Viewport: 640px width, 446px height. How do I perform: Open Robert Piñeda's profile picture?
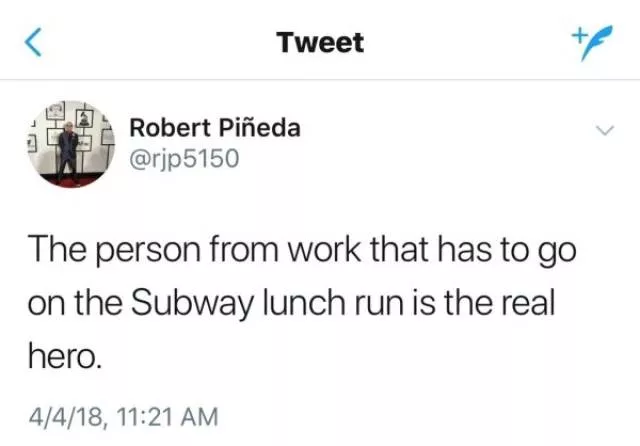coord(68,144)
